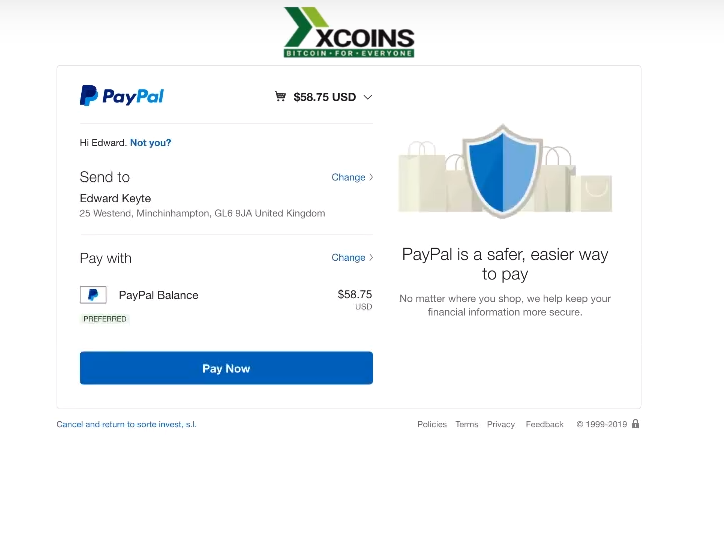Click the padlock icon in the footer
This screenshot has height=533, width=724.
point(635,424)
